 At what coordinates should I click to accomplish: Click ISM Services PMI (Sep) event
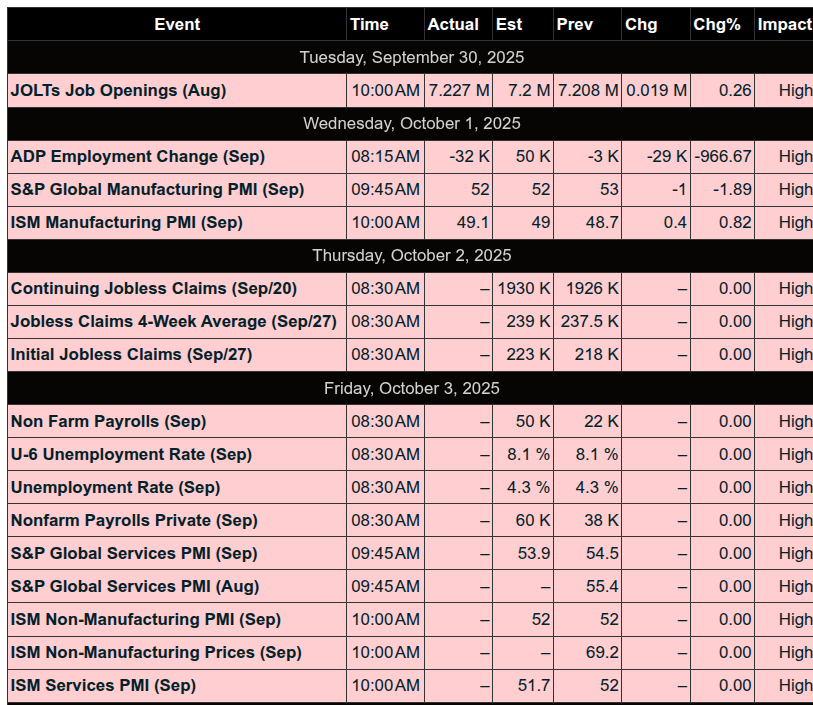103,686
